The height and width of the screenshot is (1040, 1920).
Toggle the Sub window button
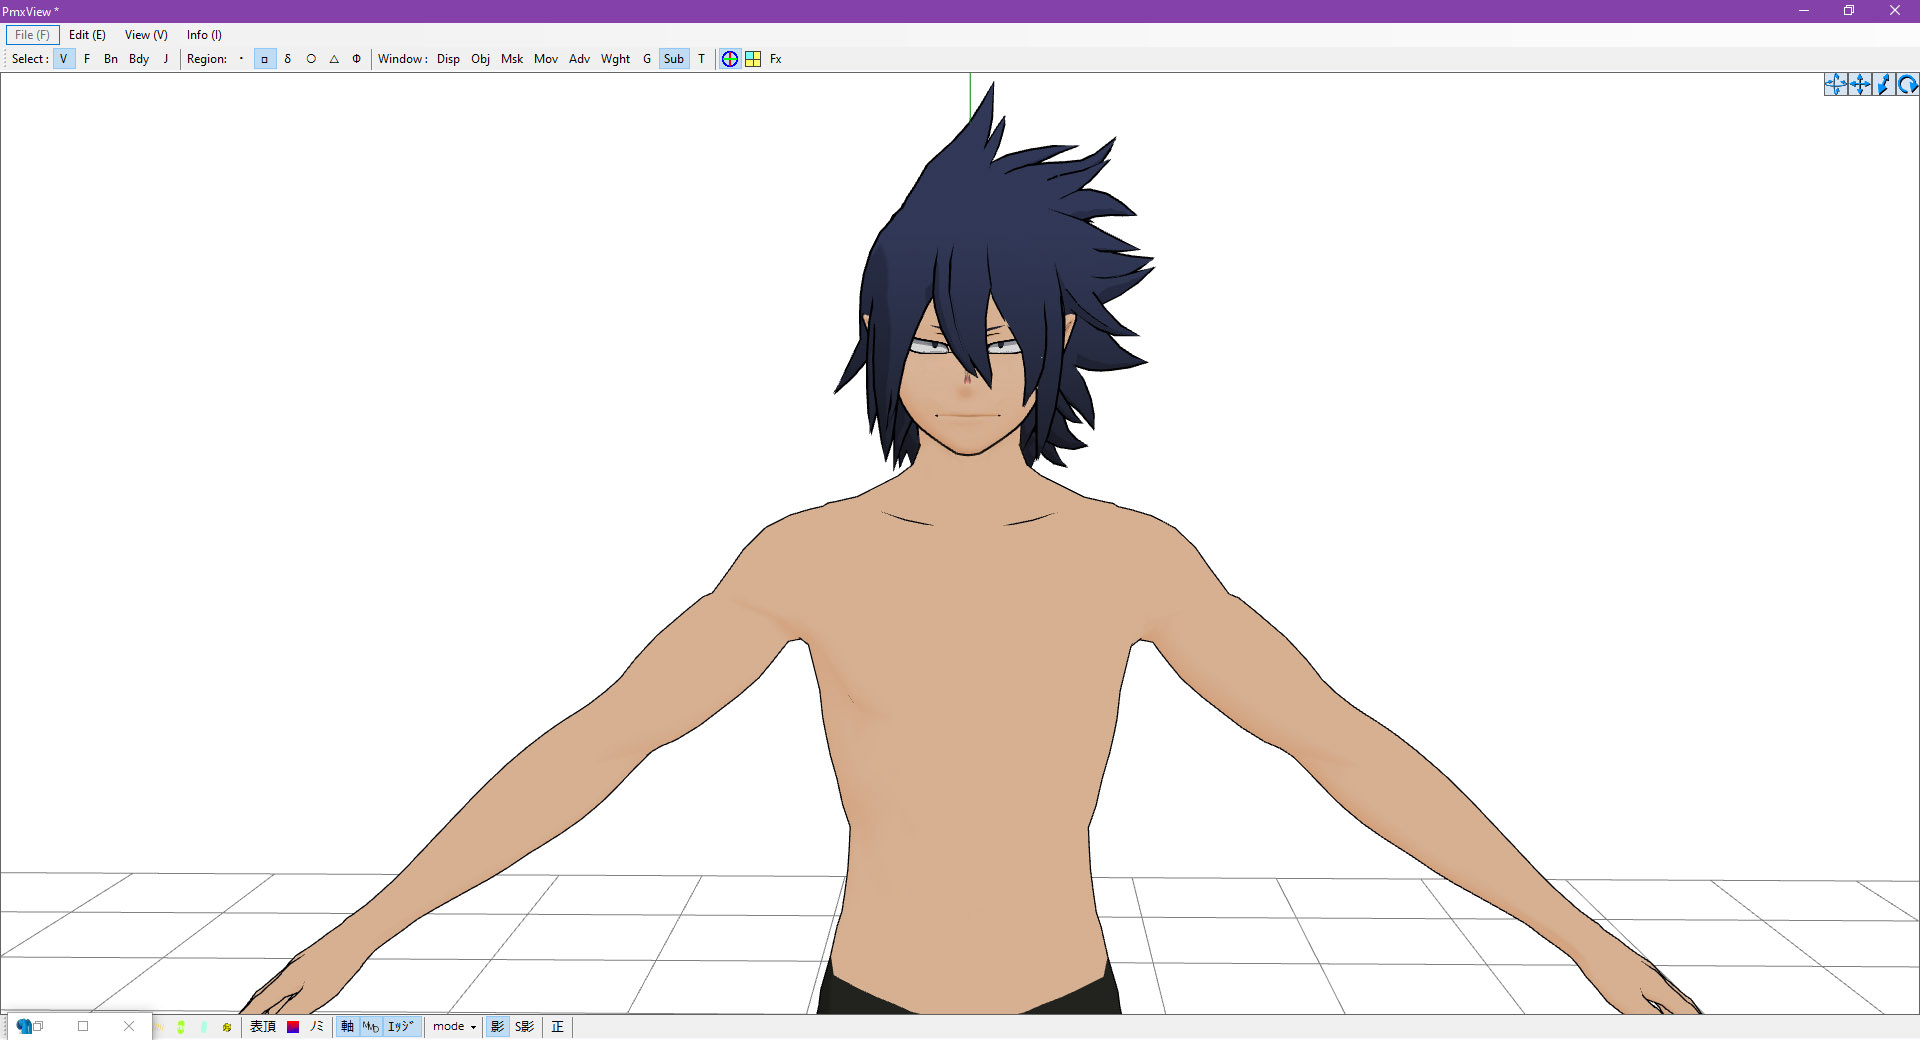click(674, 59)
